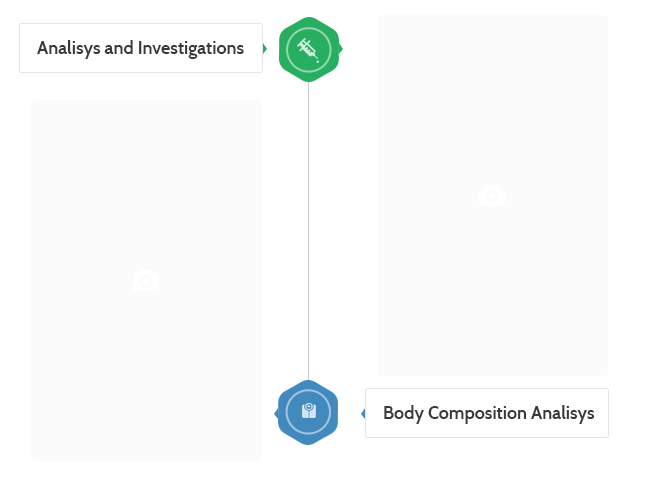Open the Body Composition Analisys label box
Viewport: 660px width, 480px height.
[487, 413]
